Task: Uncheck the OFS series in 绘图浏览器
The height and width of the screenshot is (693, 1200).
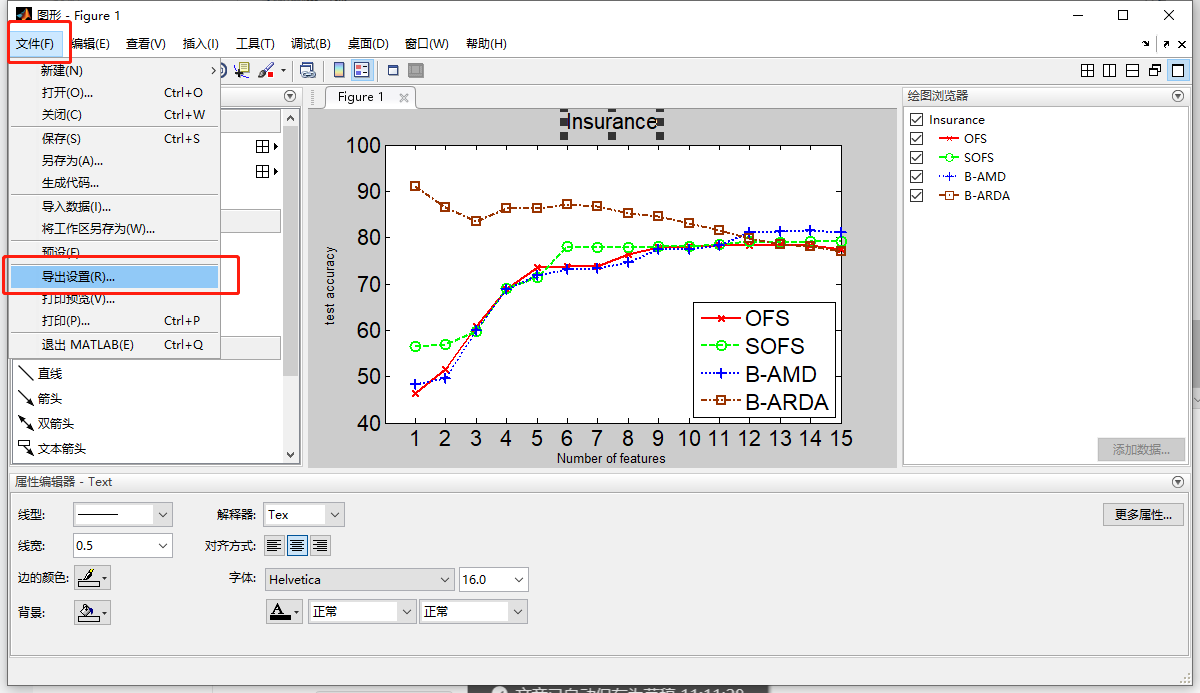Action: pyautogui.click(x=916, y=138)
